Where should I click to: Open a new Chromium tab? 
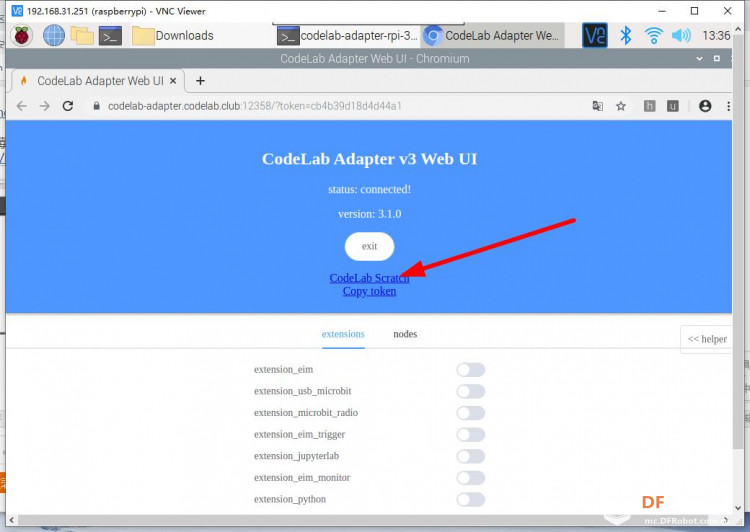(200, 81)
